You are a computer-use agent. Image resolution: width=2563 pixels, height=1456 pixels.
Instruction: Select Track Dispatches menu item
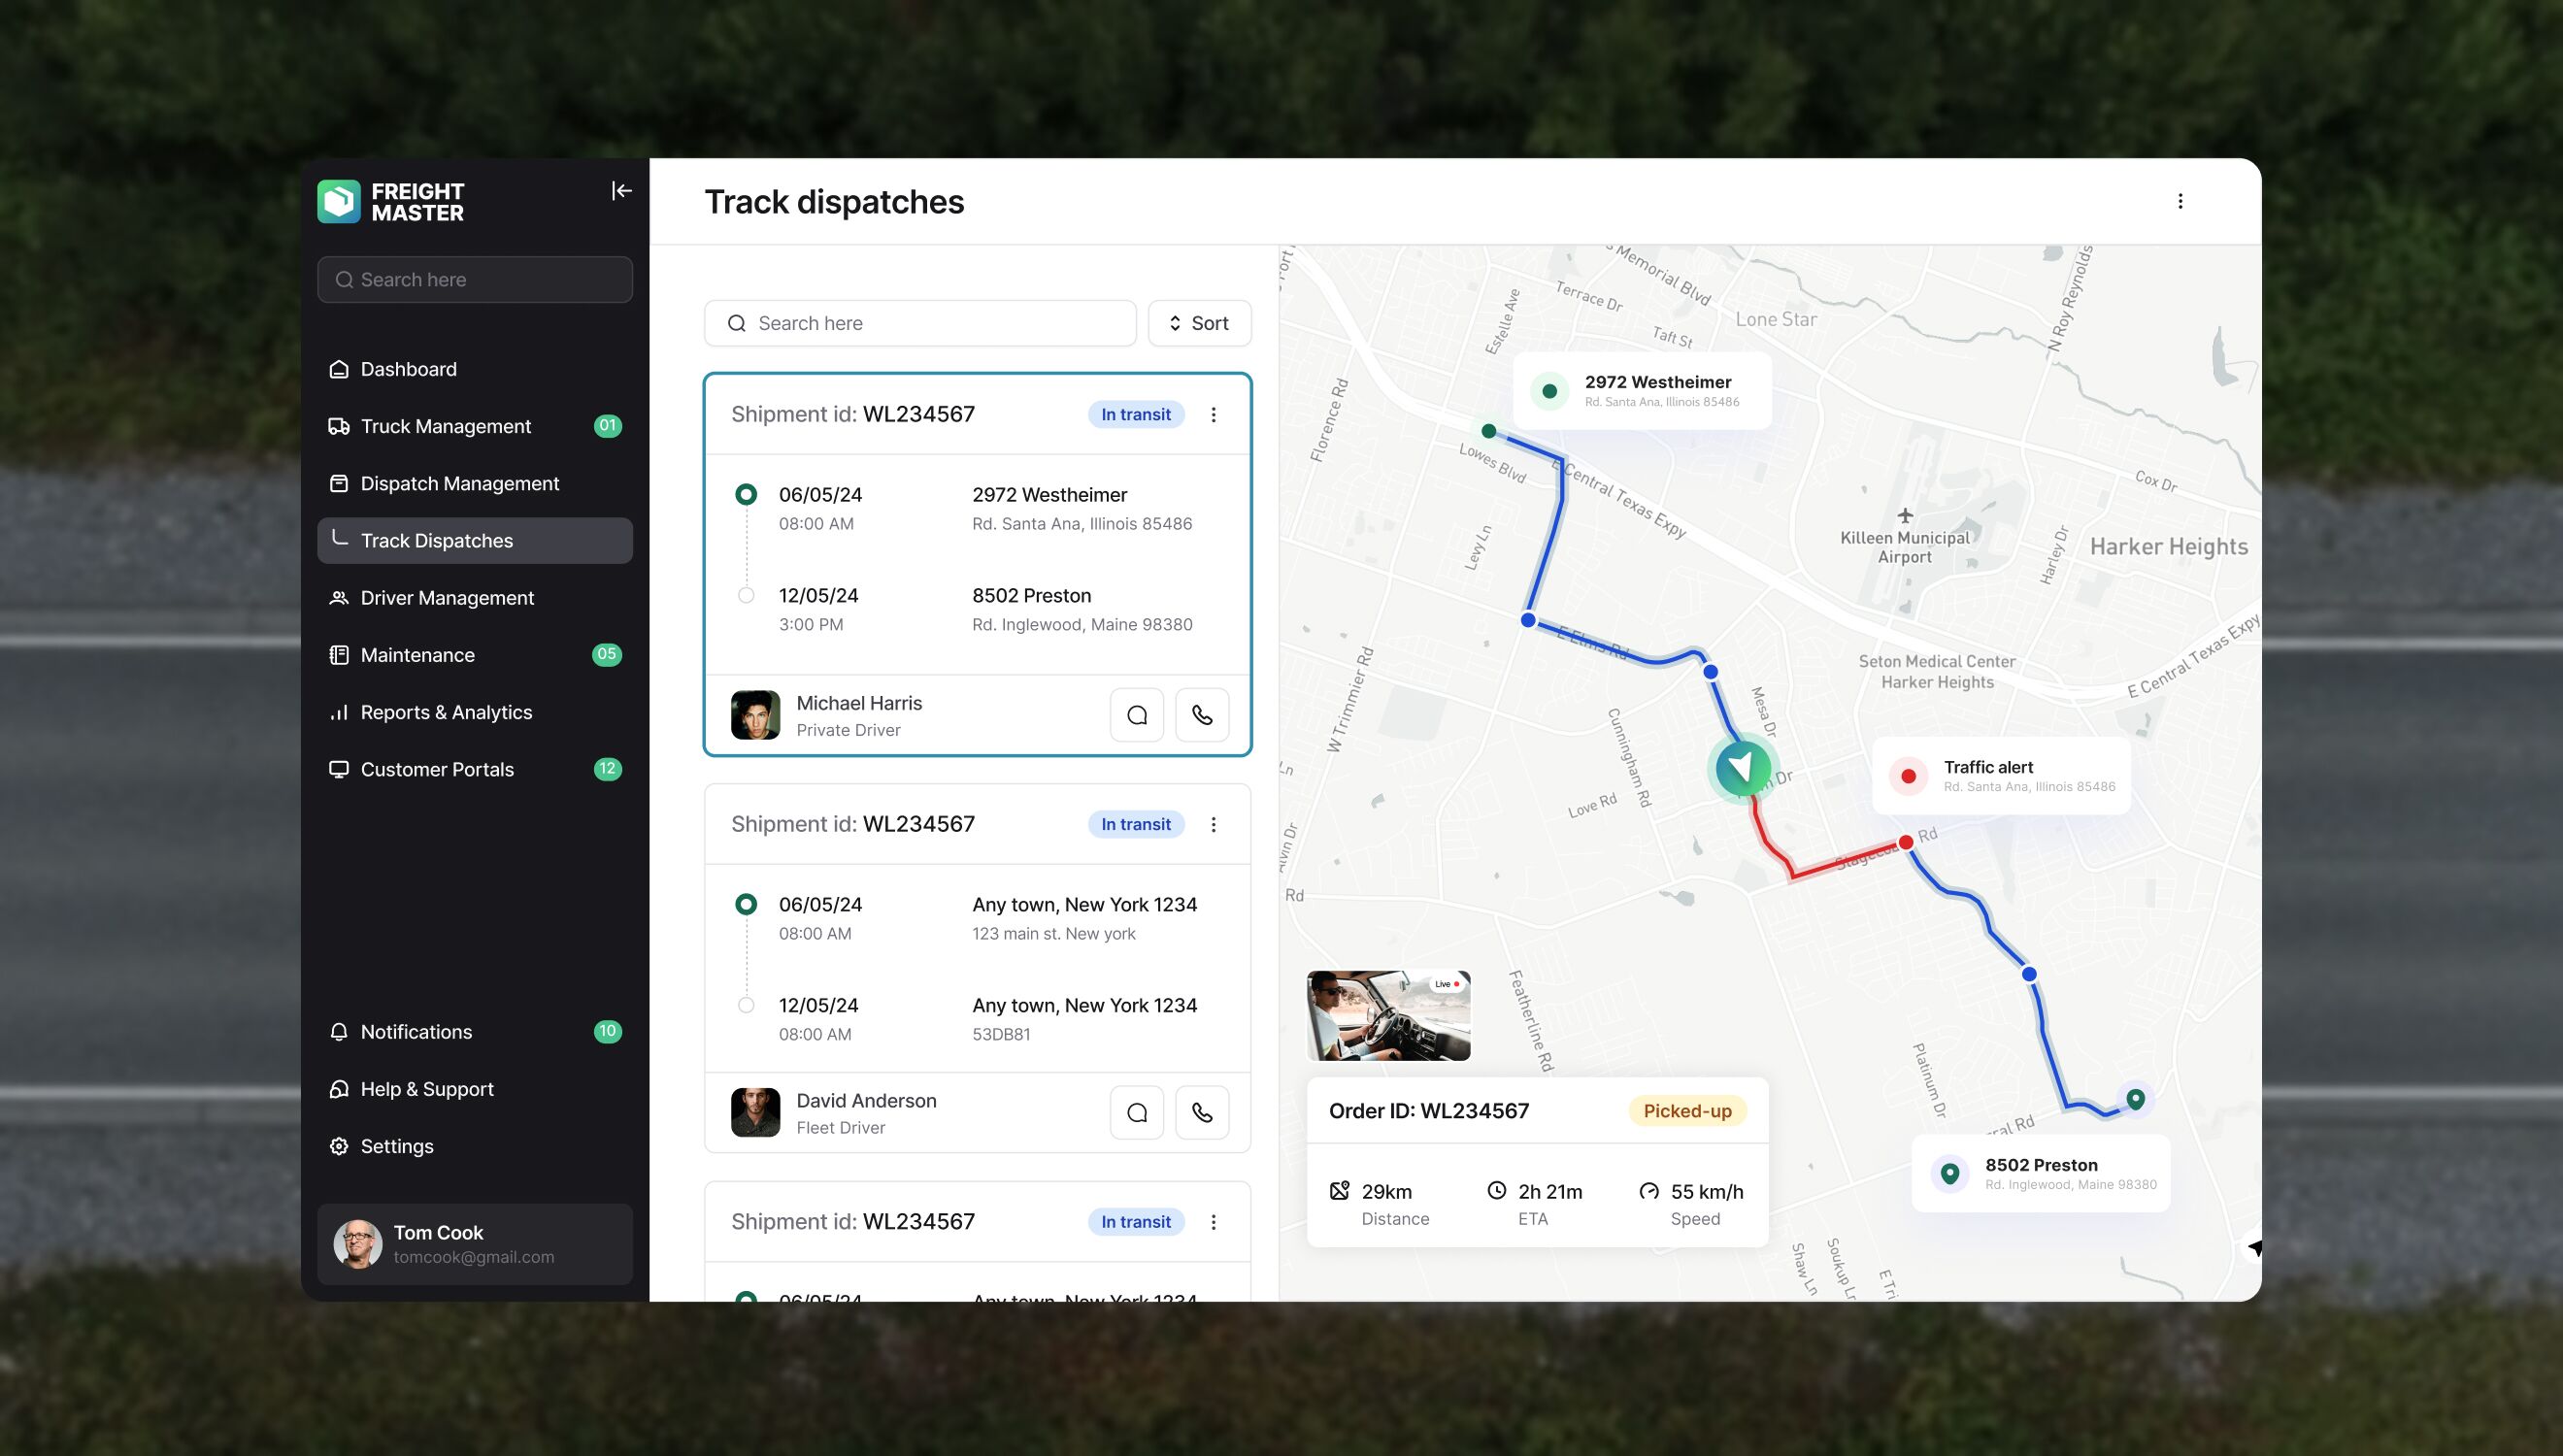point(475,540)
